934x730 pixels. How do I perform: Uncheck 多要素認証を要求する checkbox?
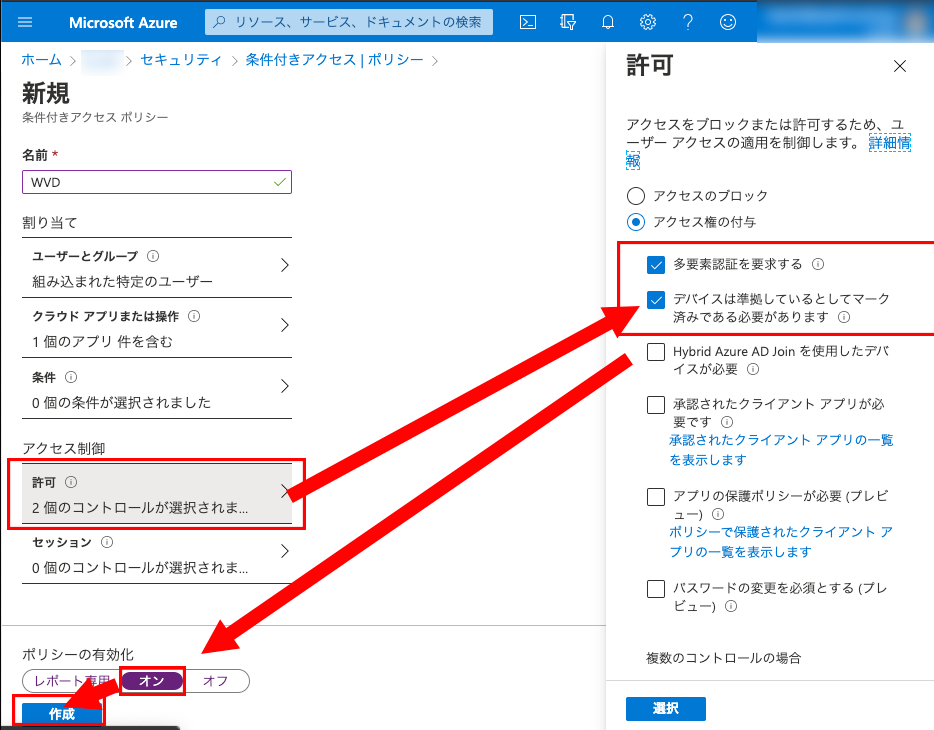[x=656, y=264]
